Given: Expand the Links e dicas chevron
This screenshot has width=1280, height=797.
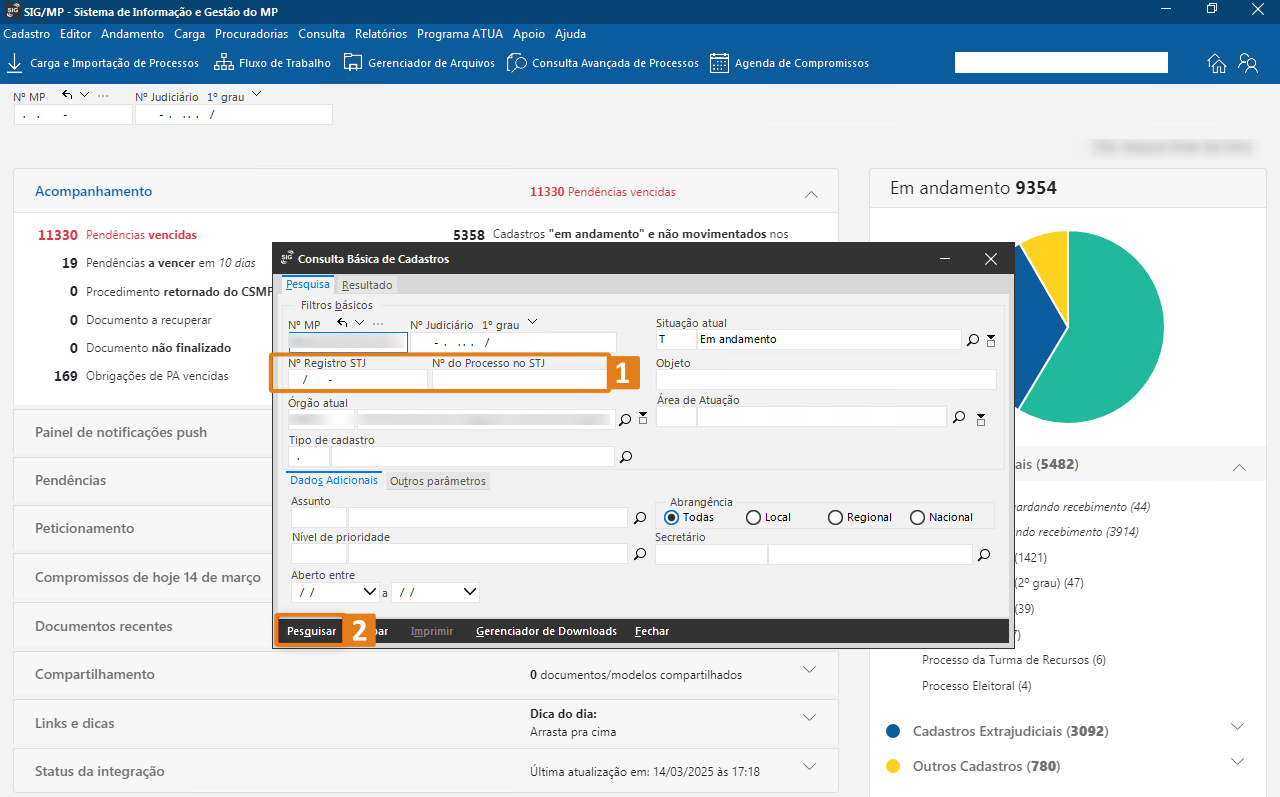Looking at the screenshot, I should [810, 717].
